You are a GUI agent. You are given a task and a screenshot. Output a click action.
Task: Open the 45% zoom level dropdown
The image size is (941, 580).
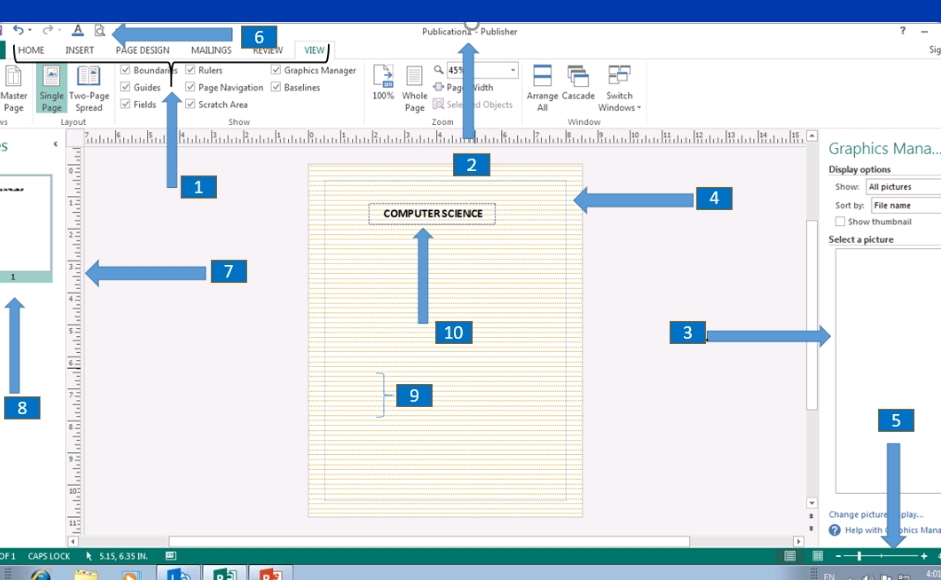[513, 70]
